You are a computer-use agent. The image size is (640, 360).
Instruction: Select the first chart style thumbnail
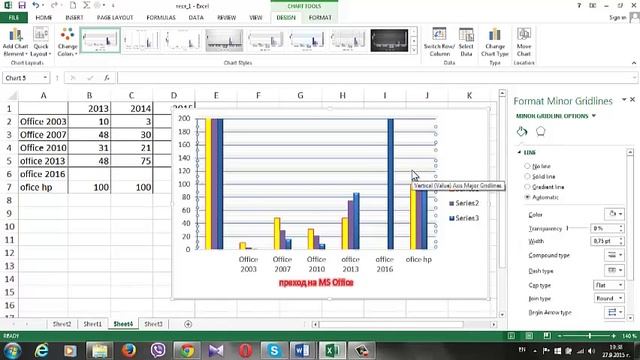point(100,40)
